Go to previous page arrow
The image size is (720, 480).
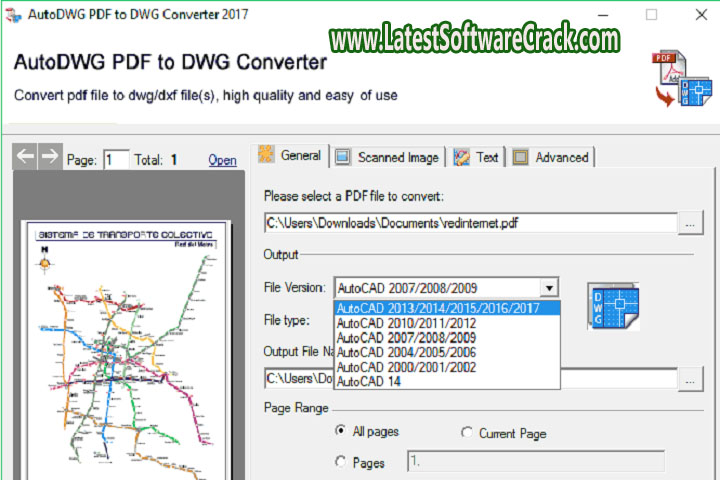pos(25,157)
